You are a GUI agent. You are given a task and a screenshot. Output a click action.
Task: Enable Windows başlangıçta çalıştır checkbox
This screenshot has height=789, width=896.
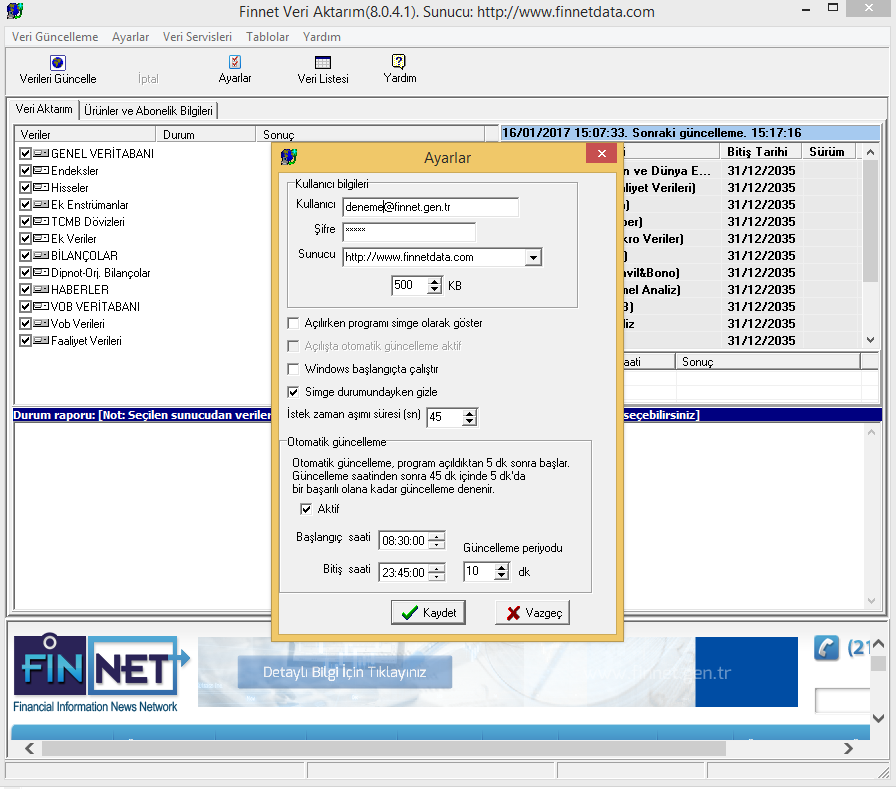(x=293, y=369)
